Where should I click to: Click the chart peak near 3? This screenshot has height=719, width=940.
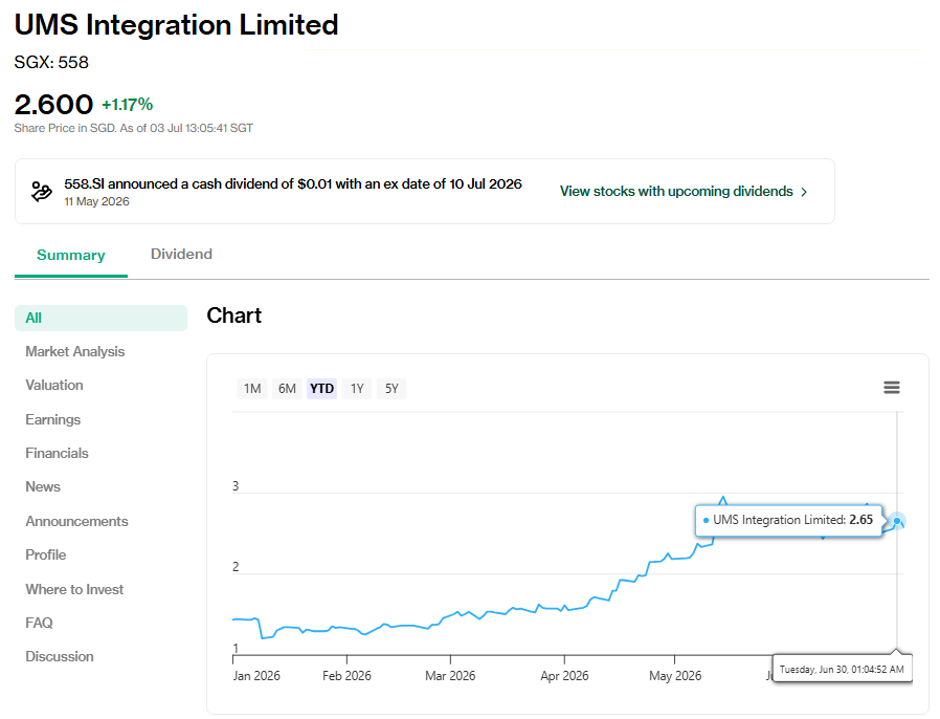coord(723,498)
